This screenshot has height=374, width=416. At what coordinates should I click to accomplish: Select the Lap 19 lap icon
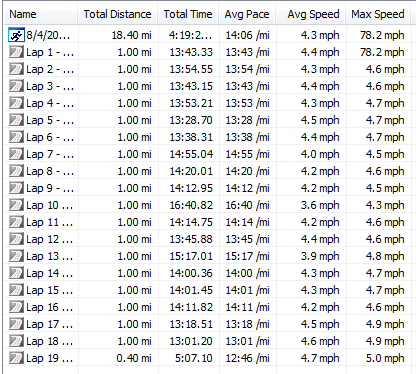tap(16, 358)
